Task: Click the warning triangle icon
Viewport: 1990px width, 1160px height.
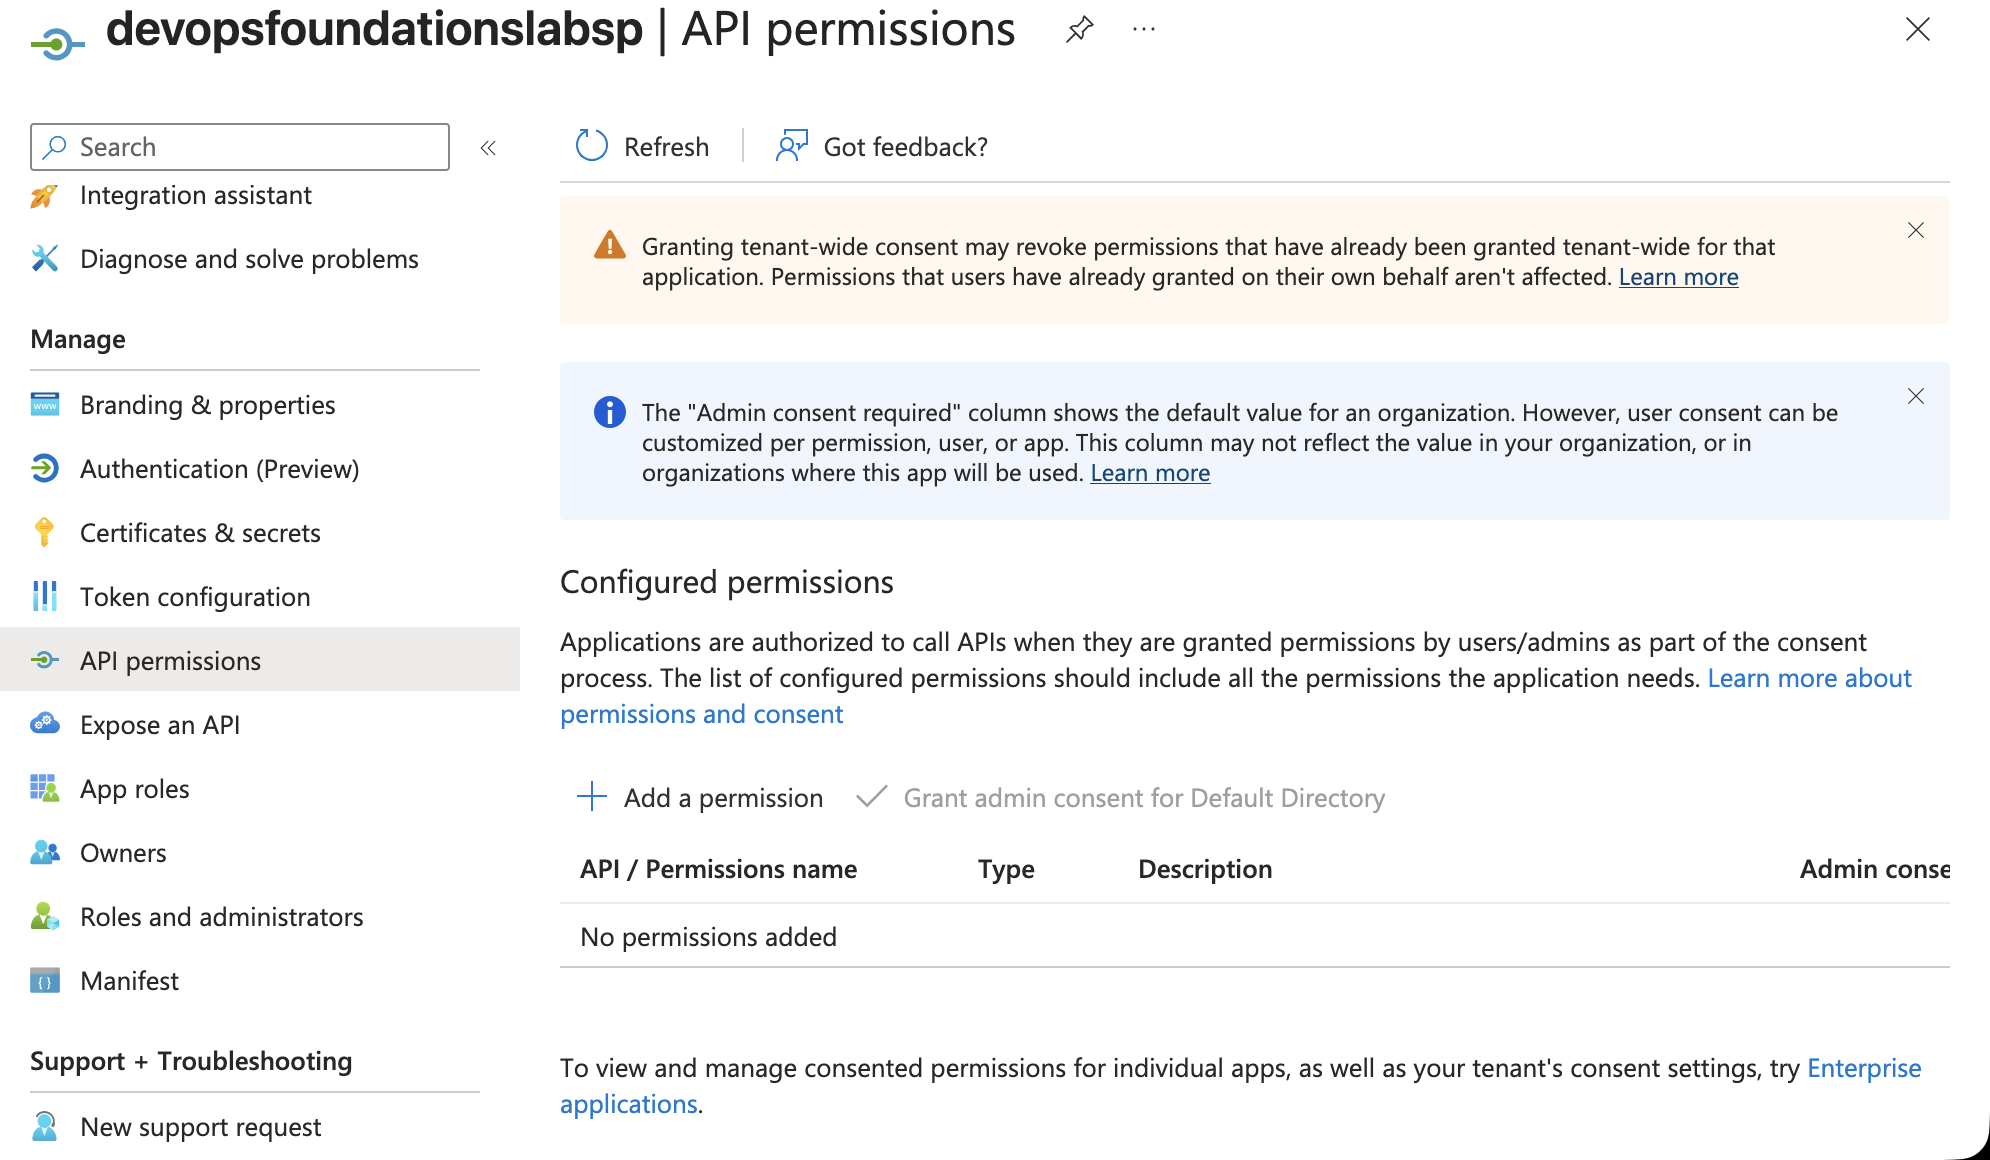Action: pos(609,245)
